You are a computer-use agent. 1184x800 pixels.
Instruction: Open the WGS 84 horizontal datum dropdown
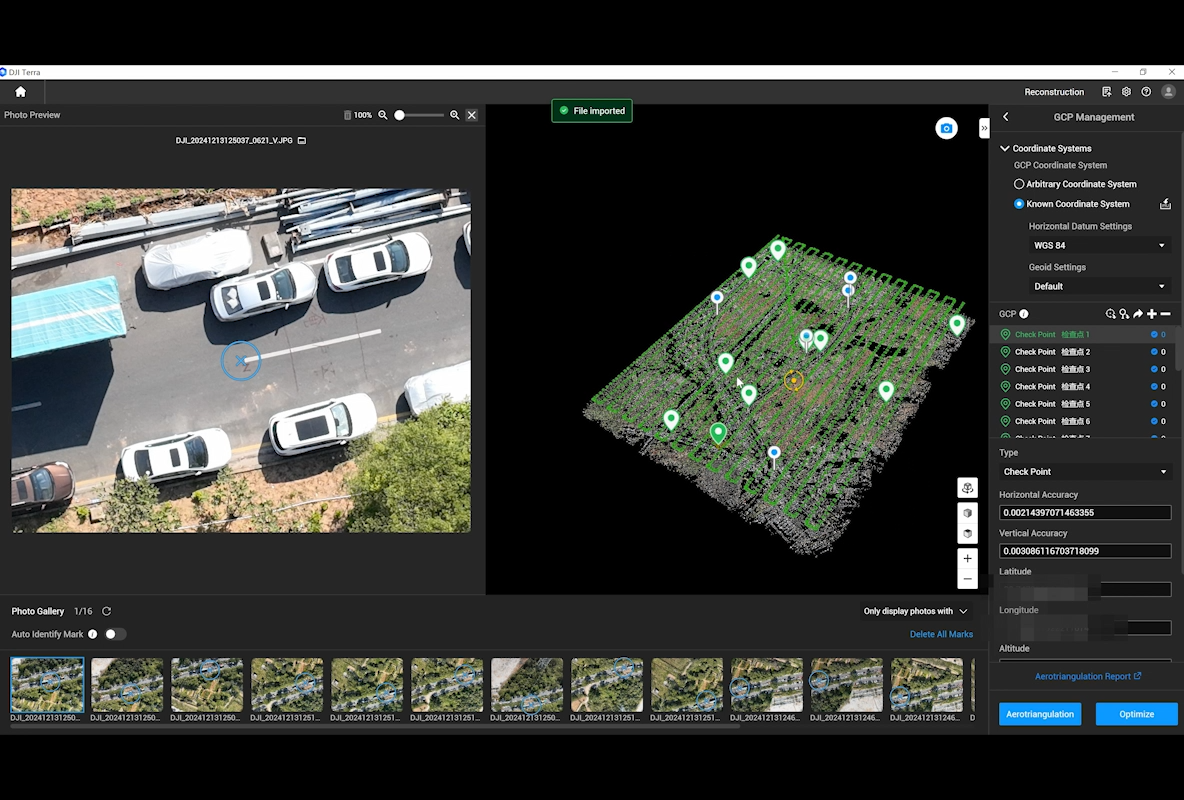(1098, 246)
